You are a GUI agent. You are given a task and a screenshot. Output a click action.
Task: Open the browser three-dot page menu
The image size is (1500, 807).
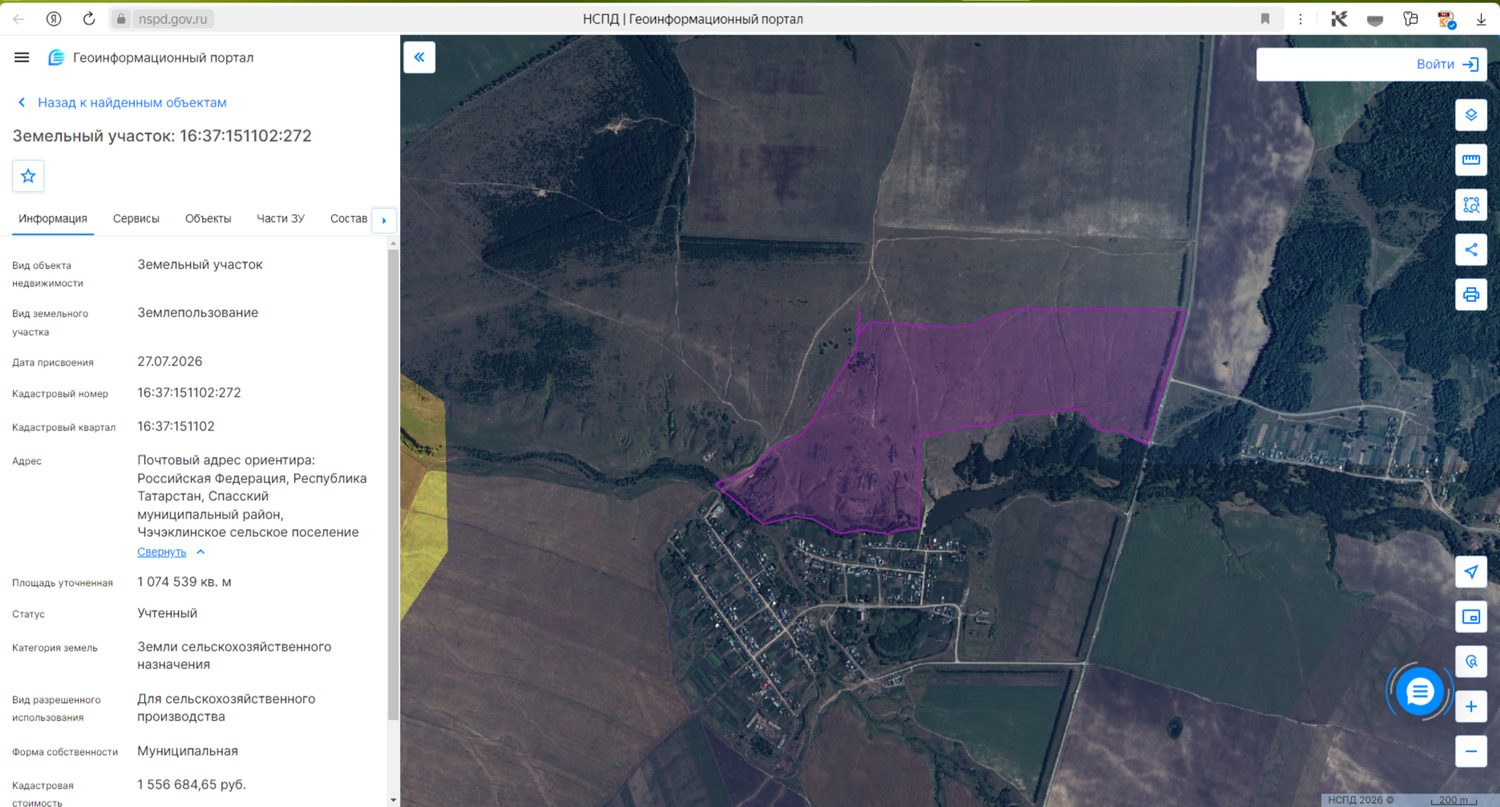click(1300, 19)
